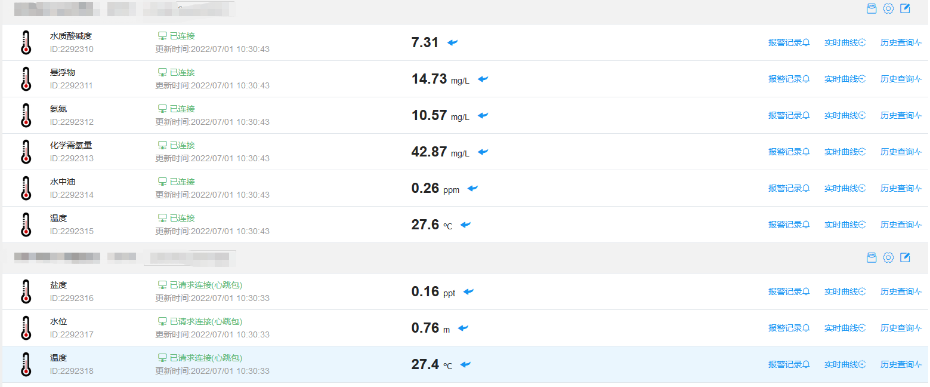930x387 pixels.
Task: Open 历史查询 for sensor ID:2292318
Action: pyautogui.click(x=900, y=364)
